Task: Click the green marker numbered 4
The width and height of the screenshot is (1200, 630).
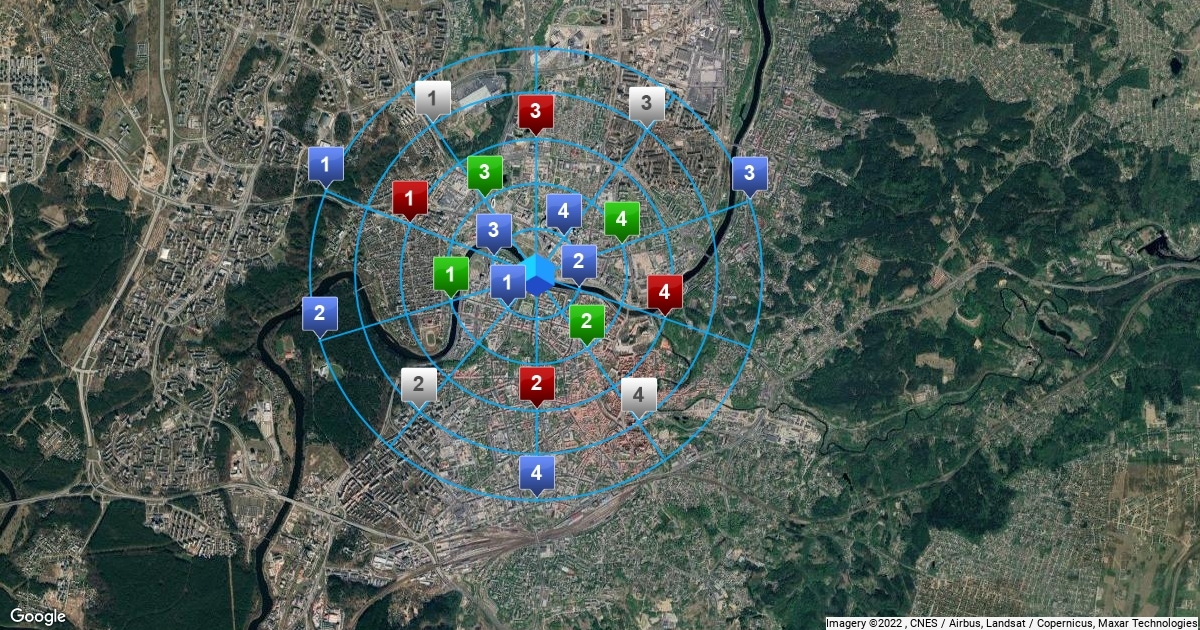Action: (x=622, y=218)
